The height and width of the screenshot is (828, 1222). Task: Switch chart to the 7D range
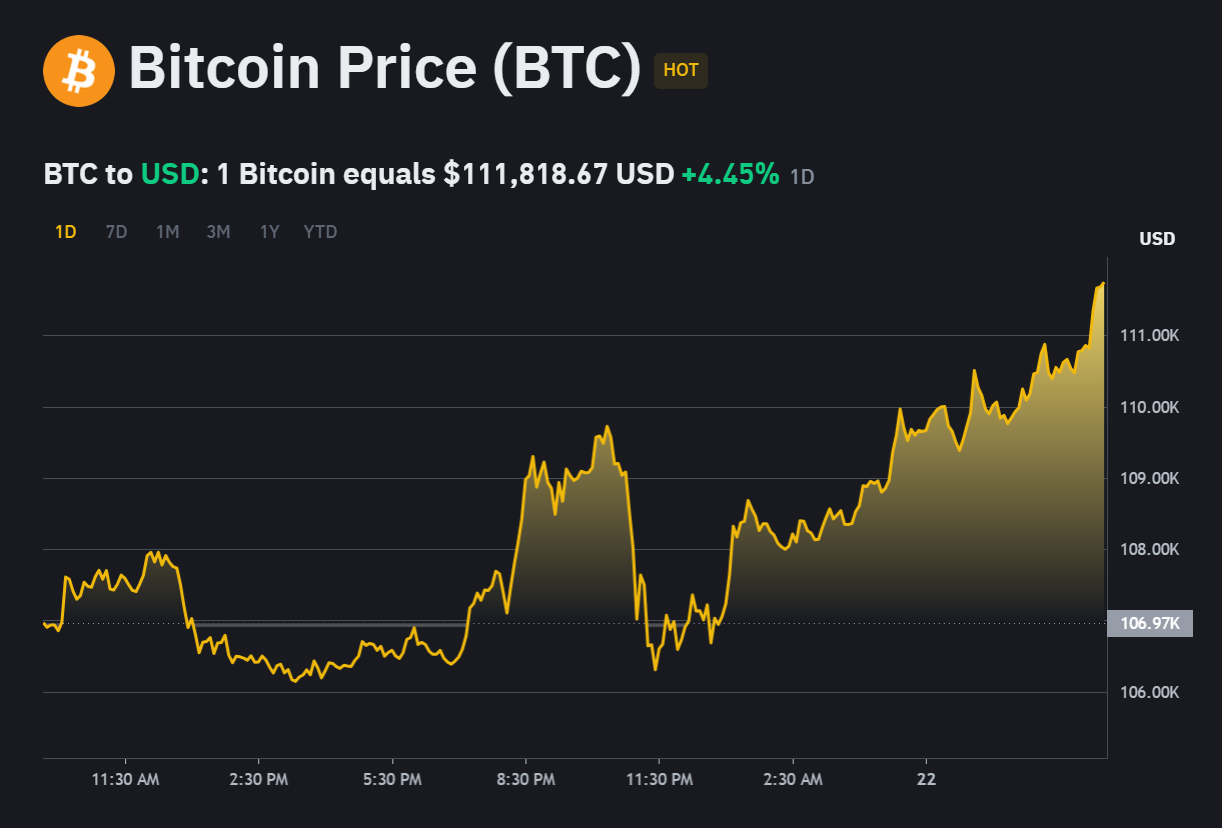(x=116, y=232)
